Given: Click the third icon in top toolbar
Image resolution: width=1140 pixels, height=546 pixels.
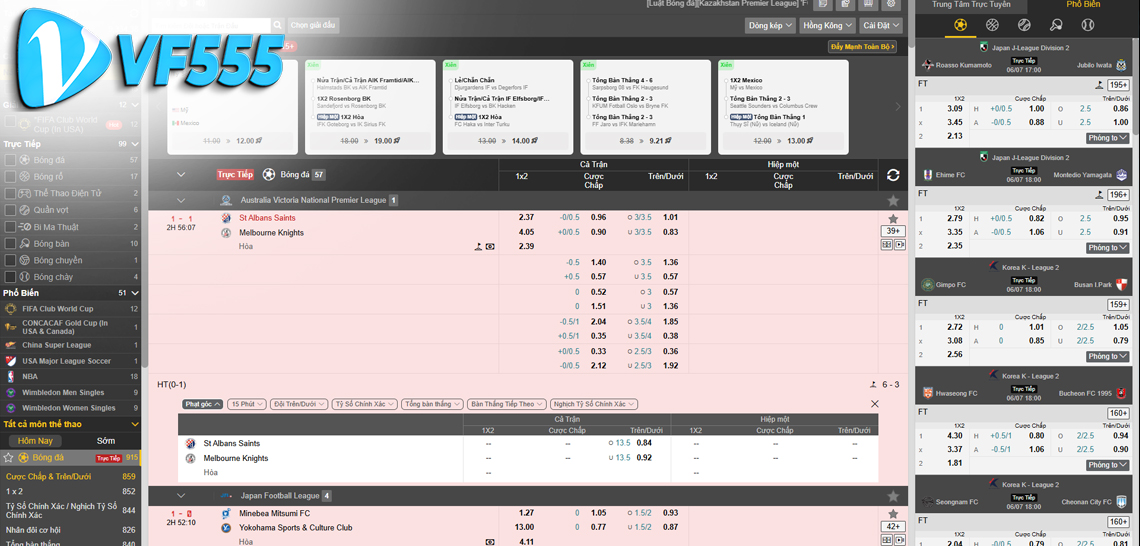Looking at the screenshot, I should (x=868, y=4).
